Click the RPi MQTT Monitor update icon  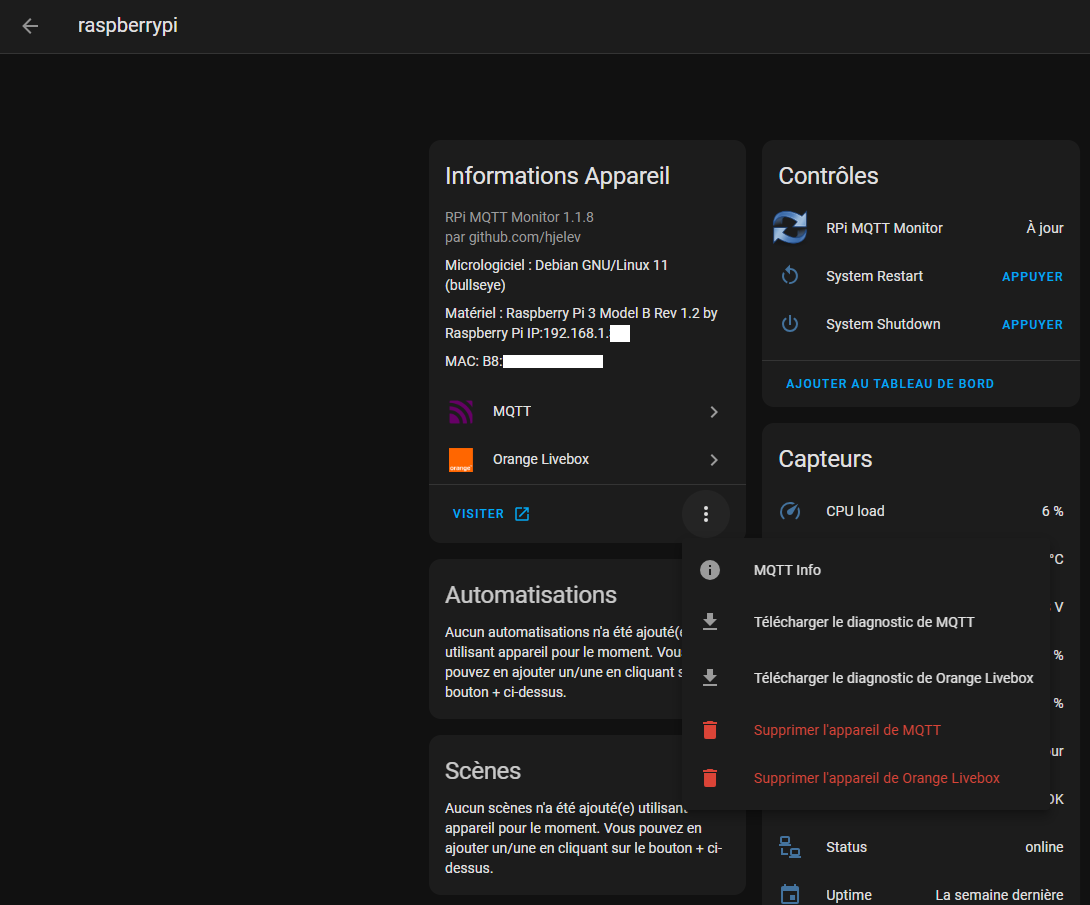pos(790,228)
